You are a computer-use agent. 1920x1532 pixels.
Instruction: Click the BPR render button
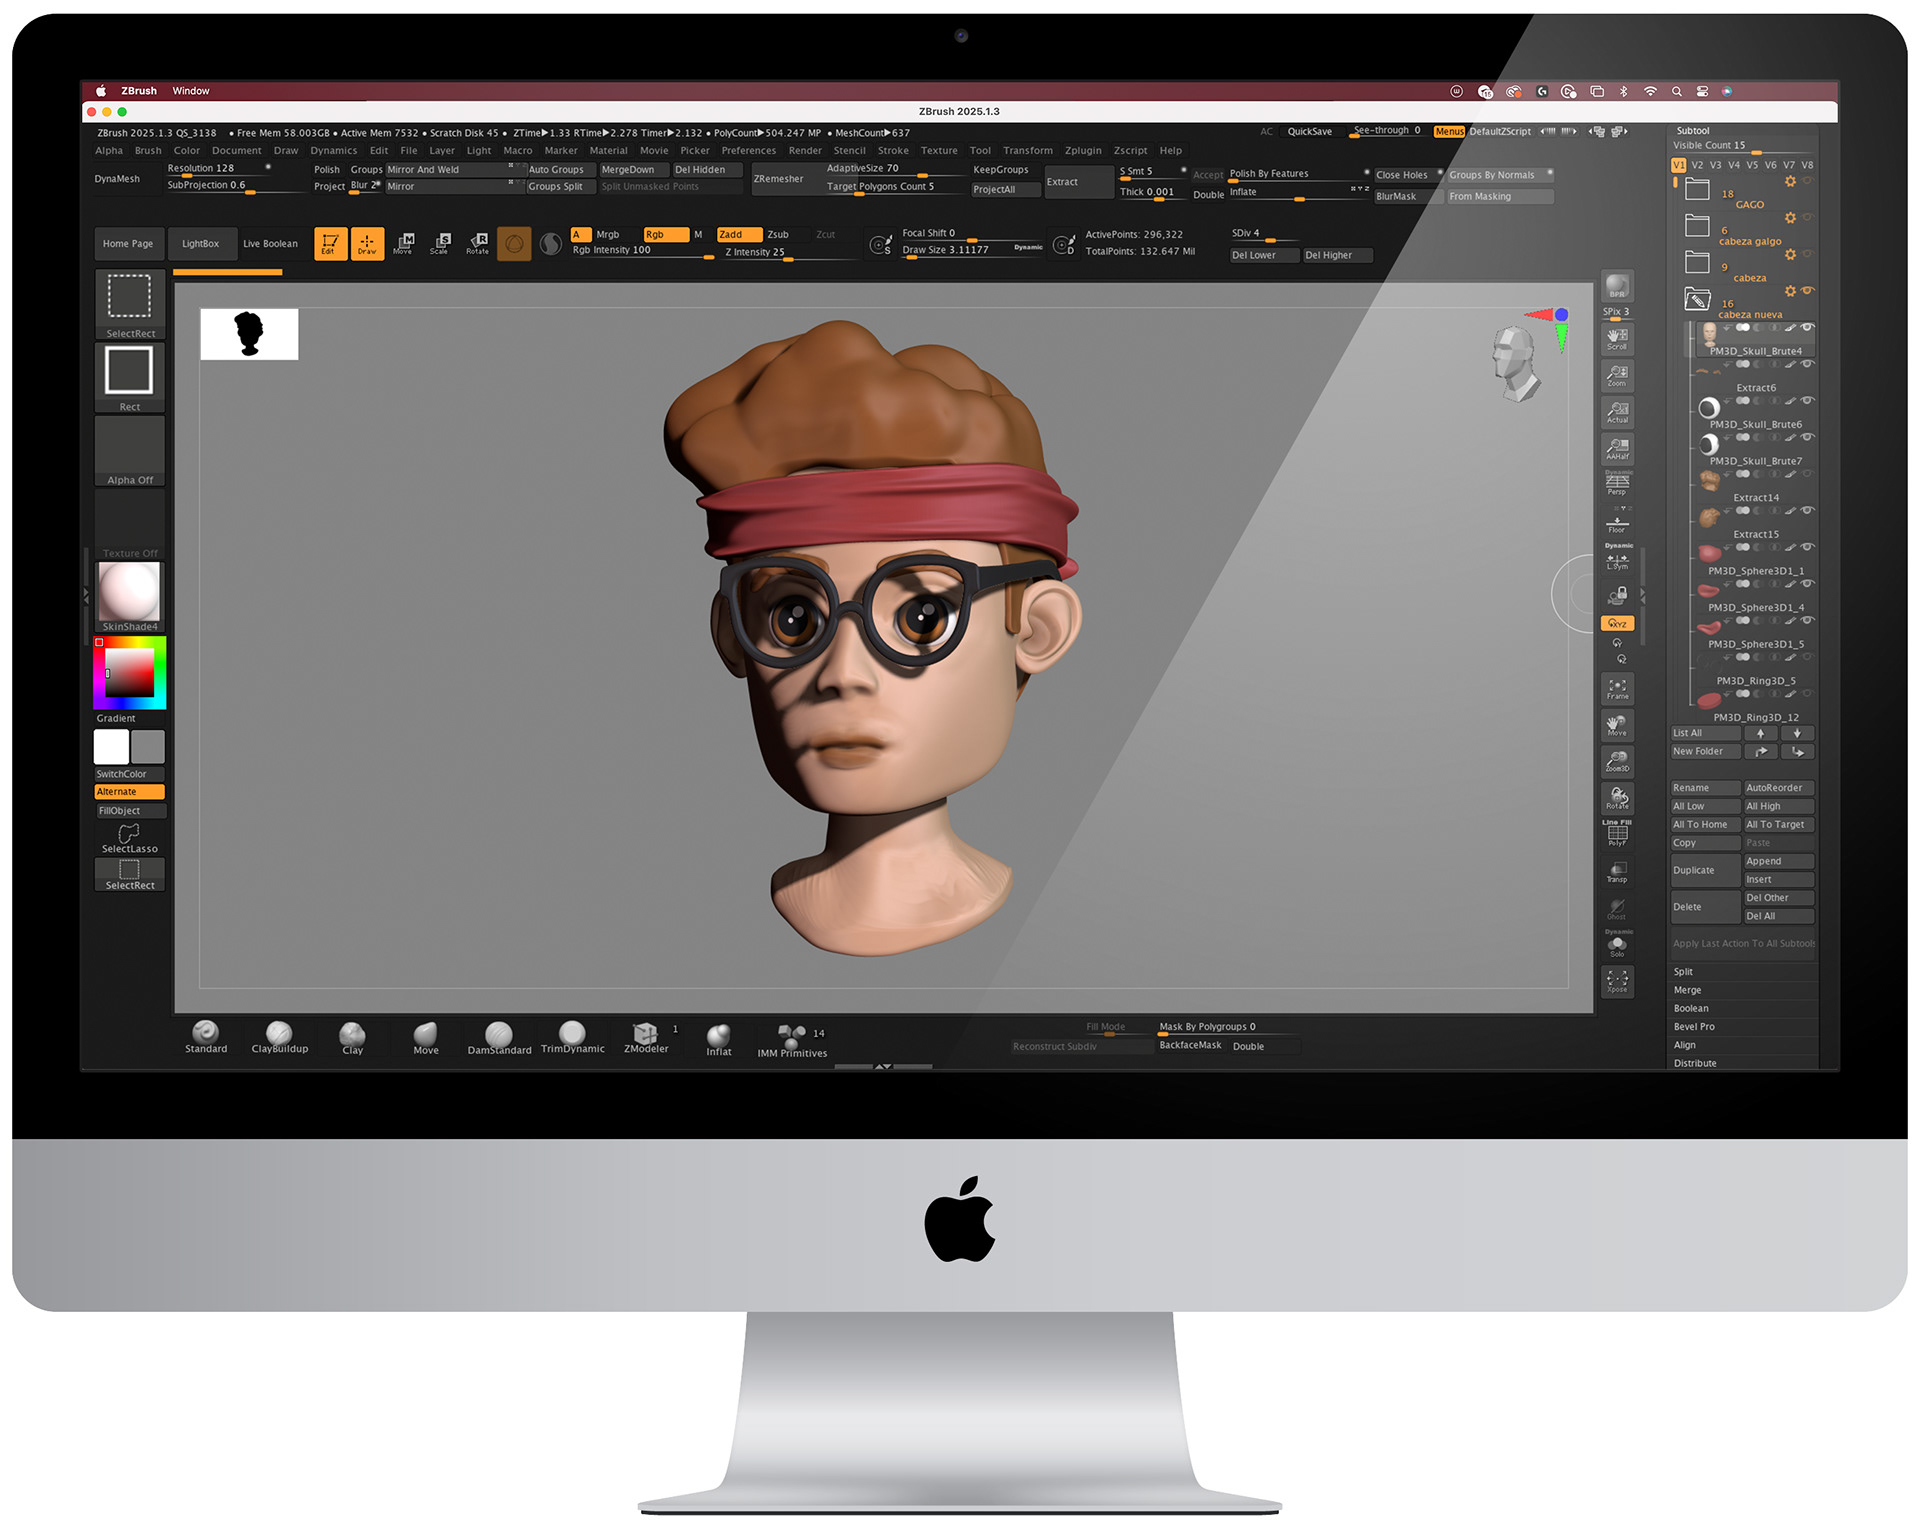point(1617,287)
